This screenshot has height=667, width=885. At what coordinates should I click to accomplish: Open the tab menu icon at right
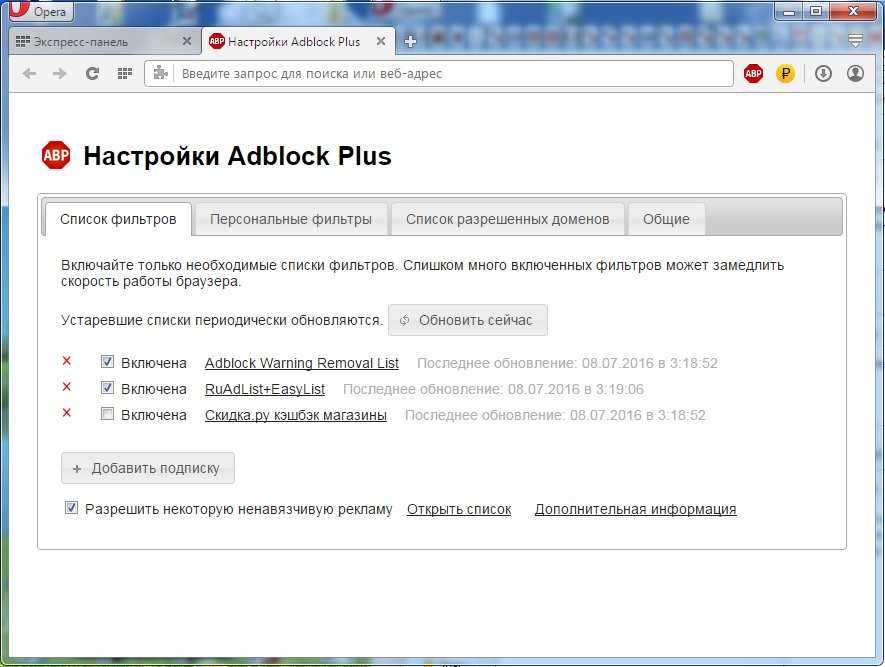(x=856, y=40)
